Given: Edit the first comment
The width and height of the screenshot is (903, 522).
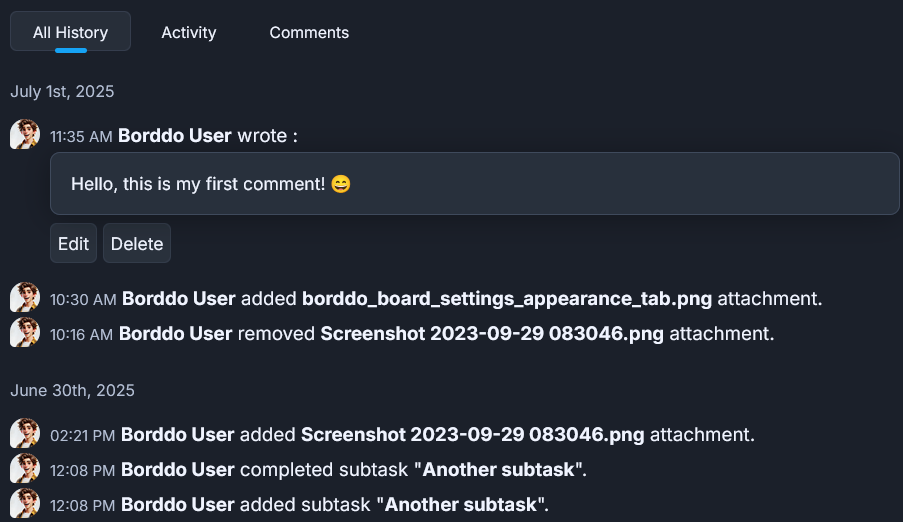Looking at the screenshot, I should pos(73,243).
